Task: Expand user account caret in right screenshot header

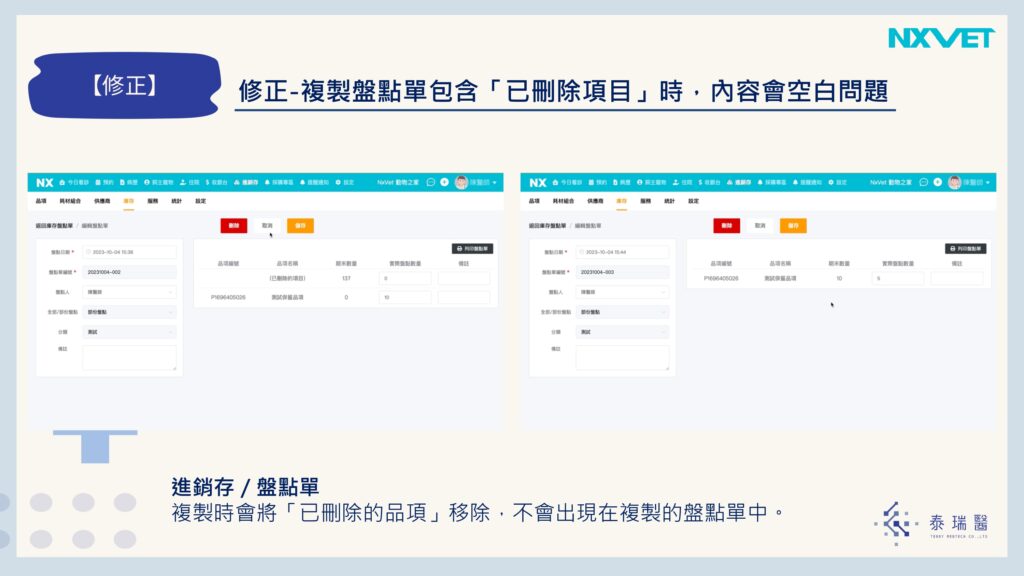Action: 988,183
